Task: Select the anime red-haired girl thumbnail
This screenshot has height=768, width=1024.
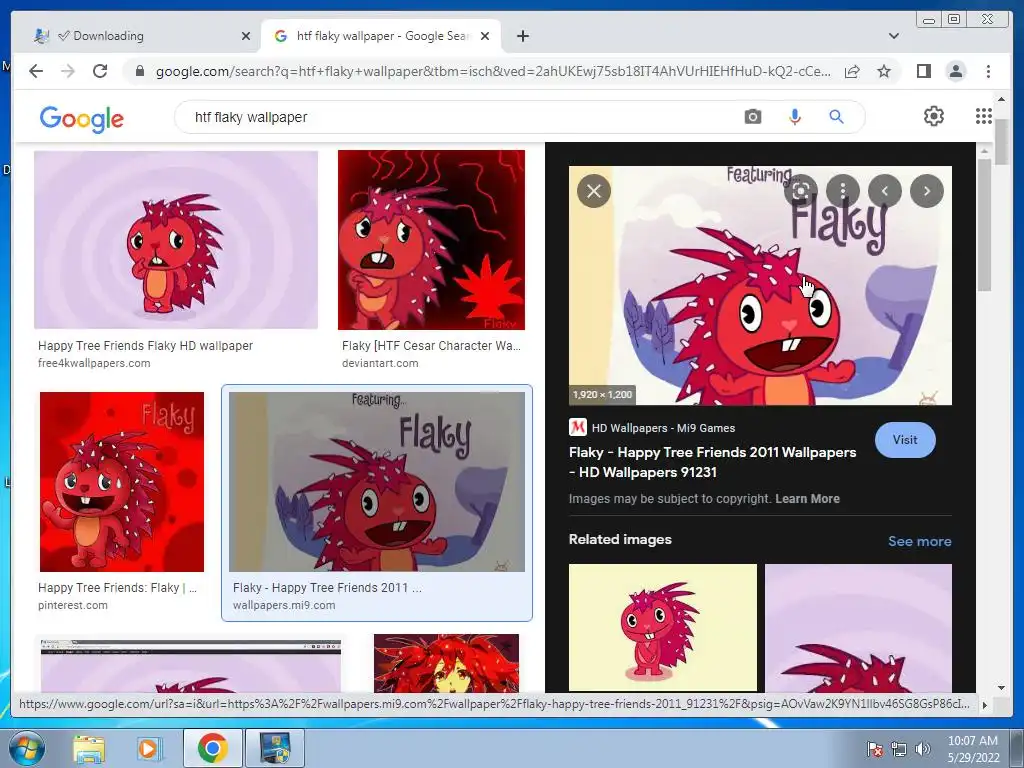Action: pyautogui.click(x=446, y=663)
